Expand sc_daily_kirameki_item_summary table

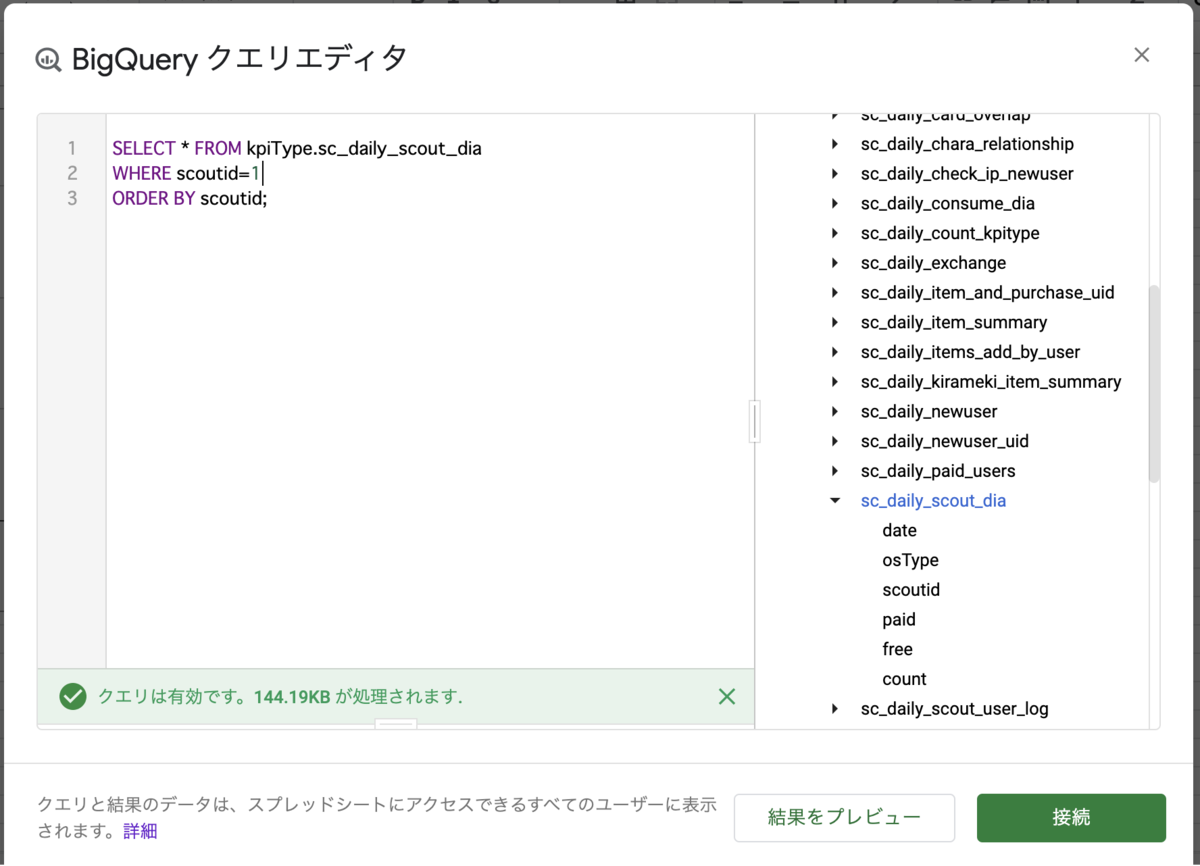click(x=835, y=382)
